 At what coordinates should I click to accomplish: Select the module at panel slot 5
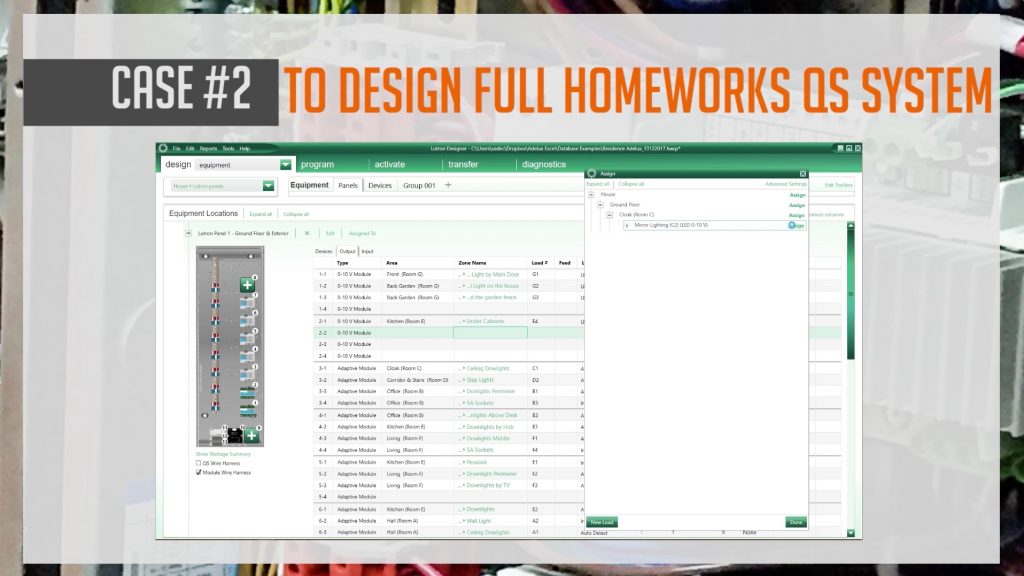(247, 338)
